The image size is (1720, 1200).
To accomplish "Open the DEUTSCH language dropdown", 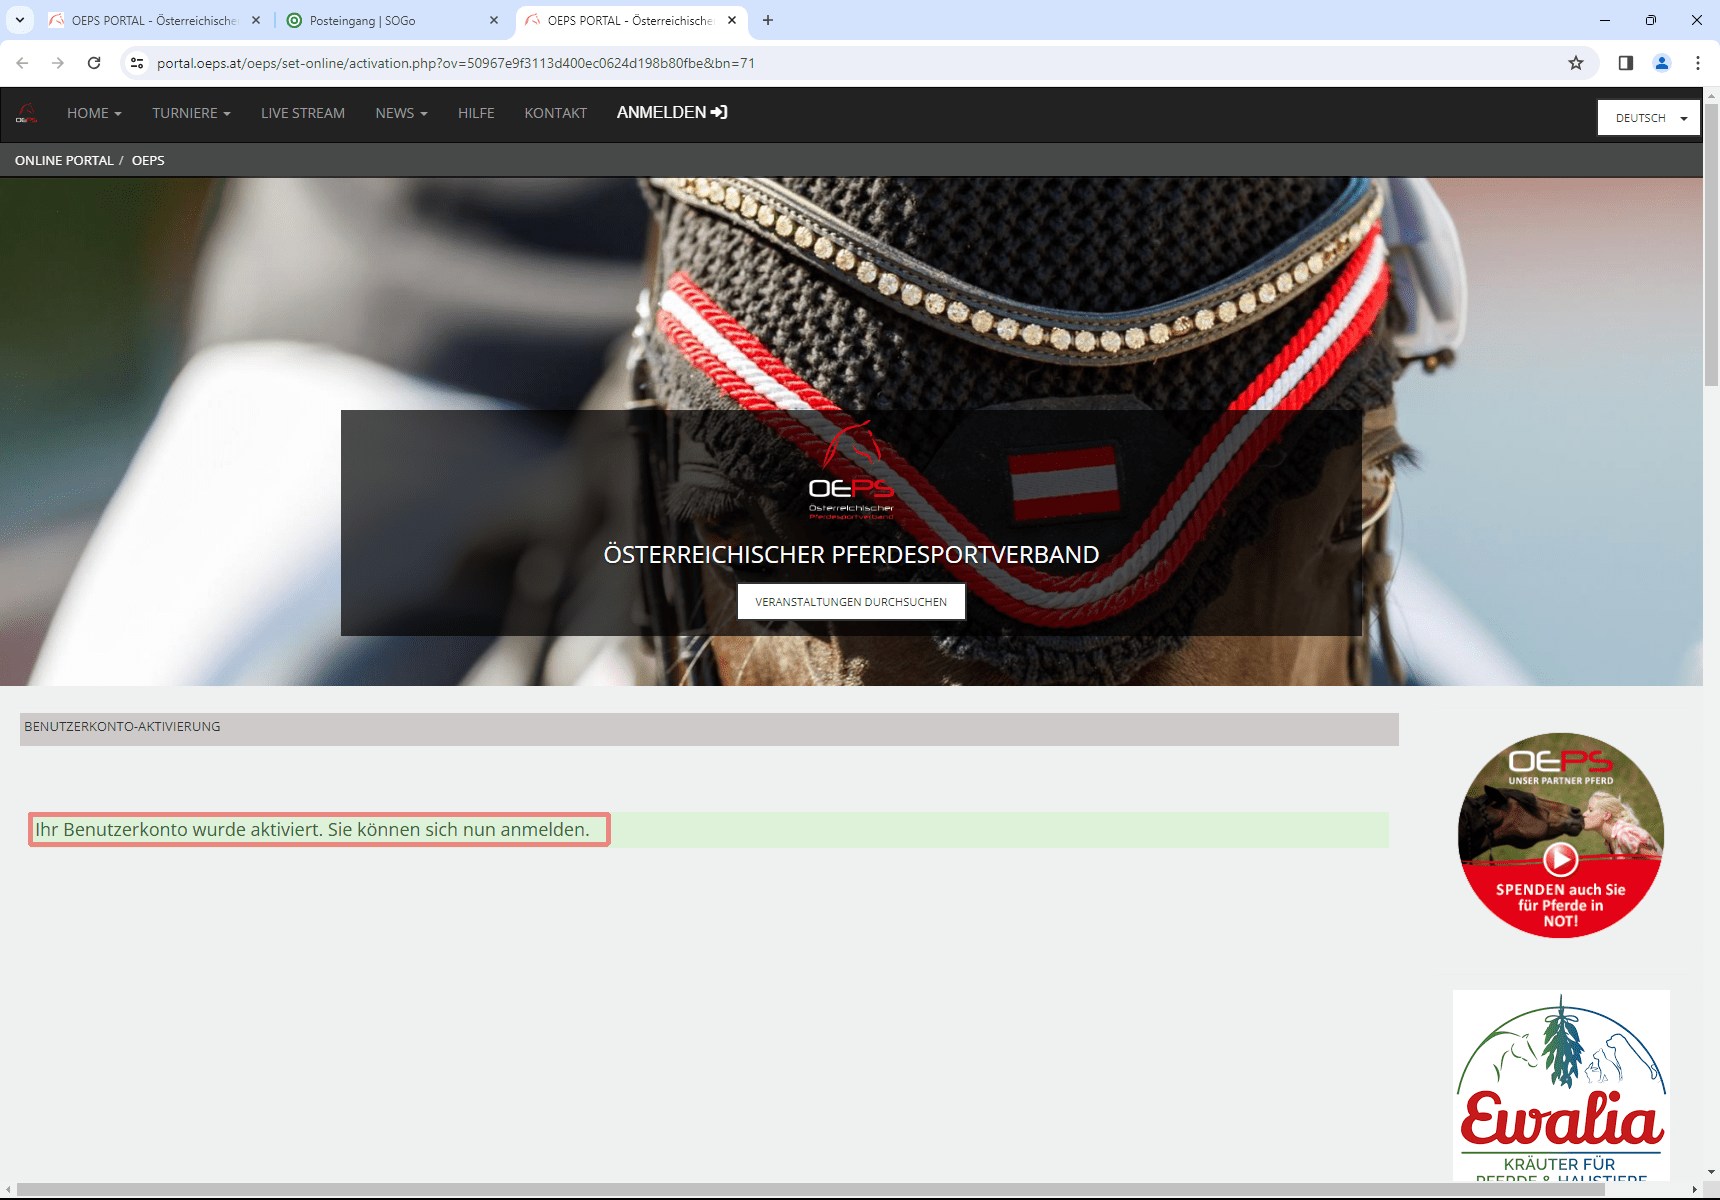I will tap(1649, 118).
